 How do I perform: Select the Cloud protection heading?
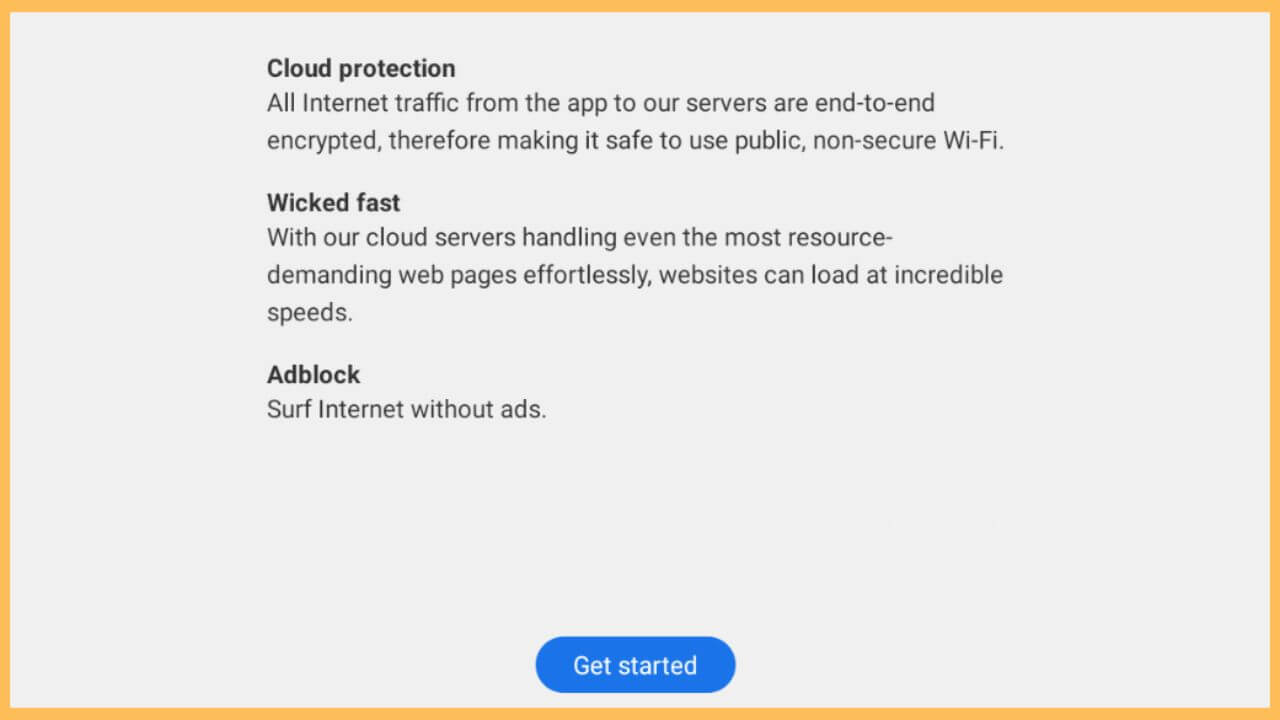pyautogui.click(x=360, y=68)
